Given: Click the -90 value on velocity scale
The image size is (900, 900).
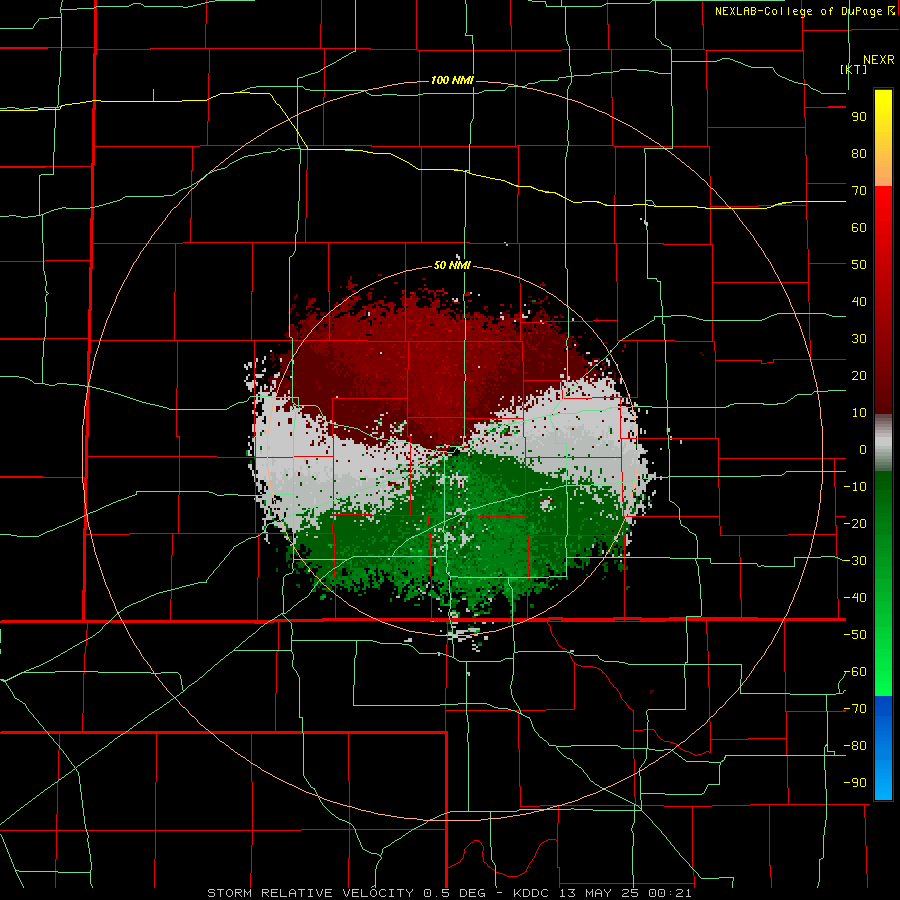Looking at the screenshot, I should (x=855, y=783).
